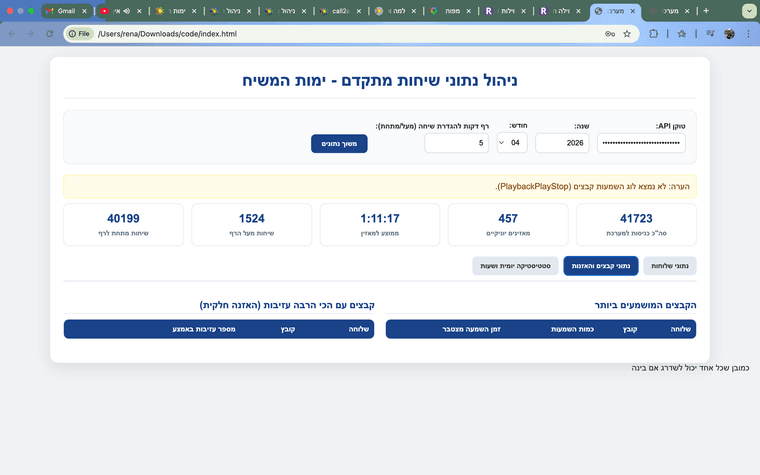
Task: Go forward in browser history
Action: [x=31, y=33]
